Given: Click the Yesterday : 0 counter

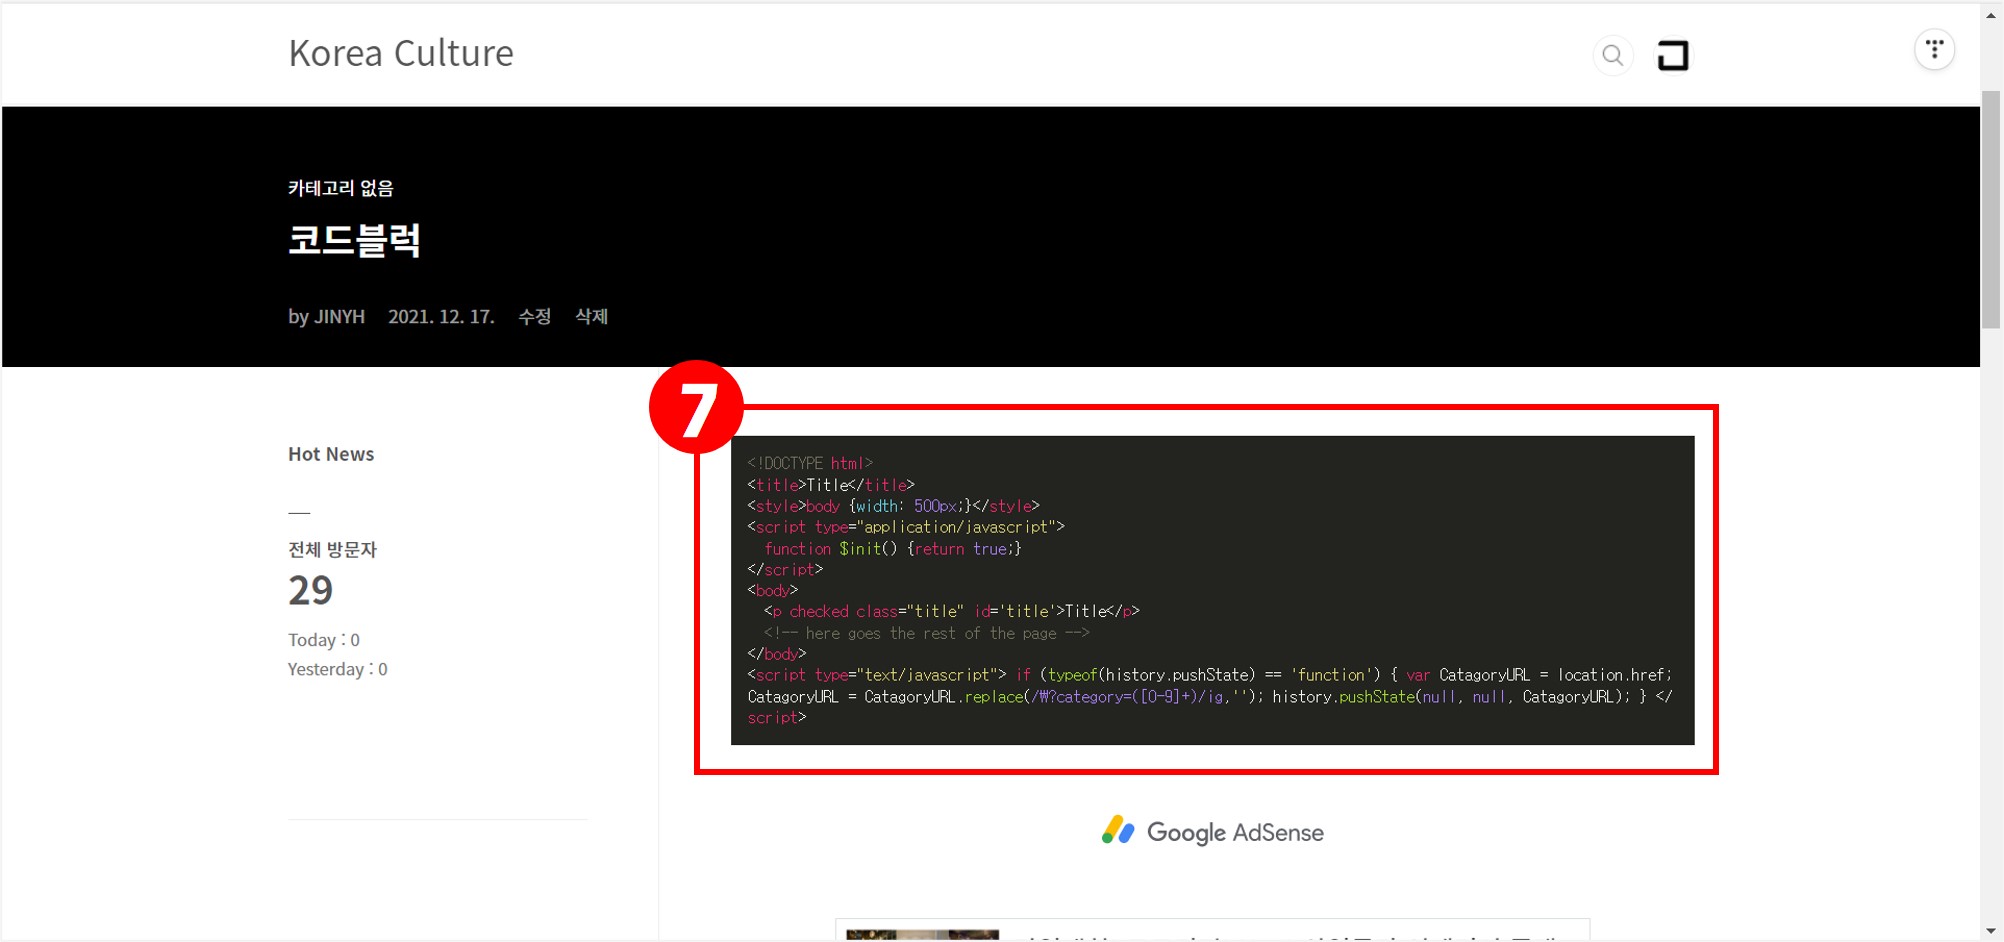Looking at the screenshot, I should pyautogui.click(x=338, y=669).
